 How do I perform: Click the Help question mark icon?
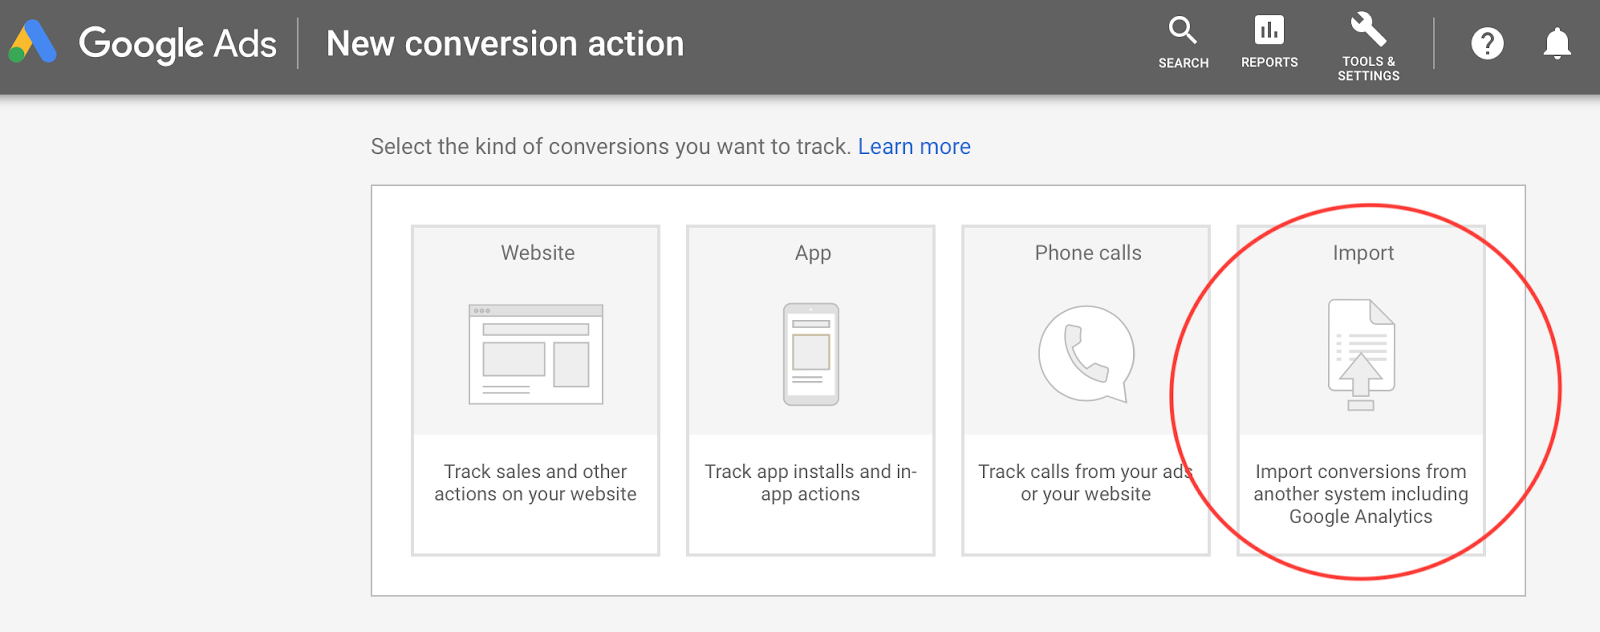coord(1487,44)
